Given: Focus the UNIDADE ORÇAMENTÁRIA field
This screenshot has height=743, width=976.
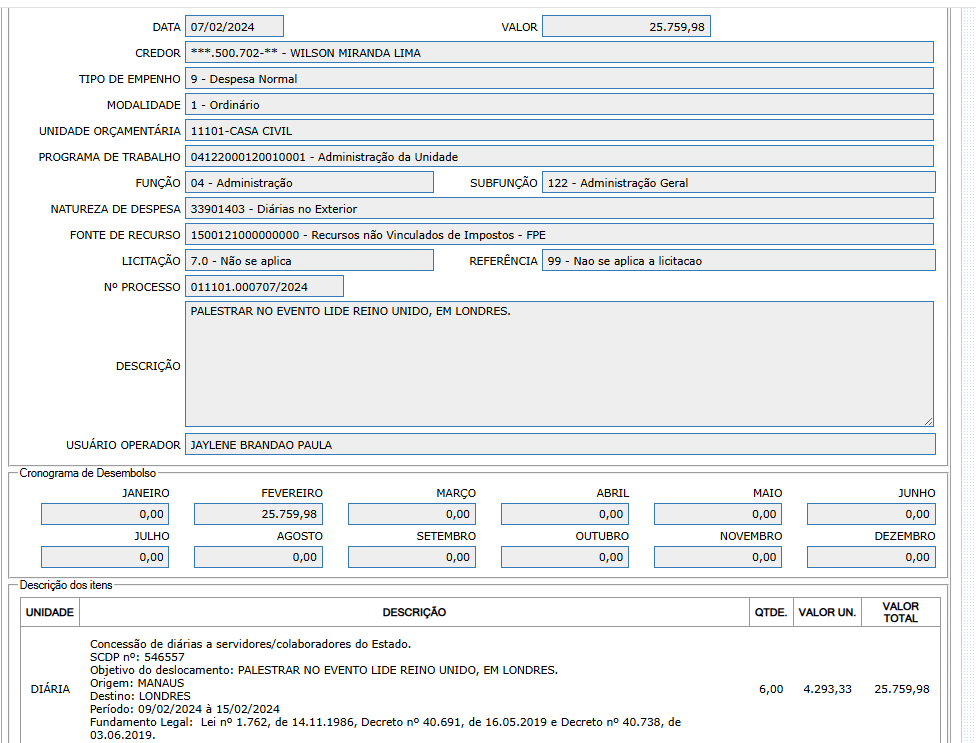Looking at the screenshot, I should coord(559,131).
